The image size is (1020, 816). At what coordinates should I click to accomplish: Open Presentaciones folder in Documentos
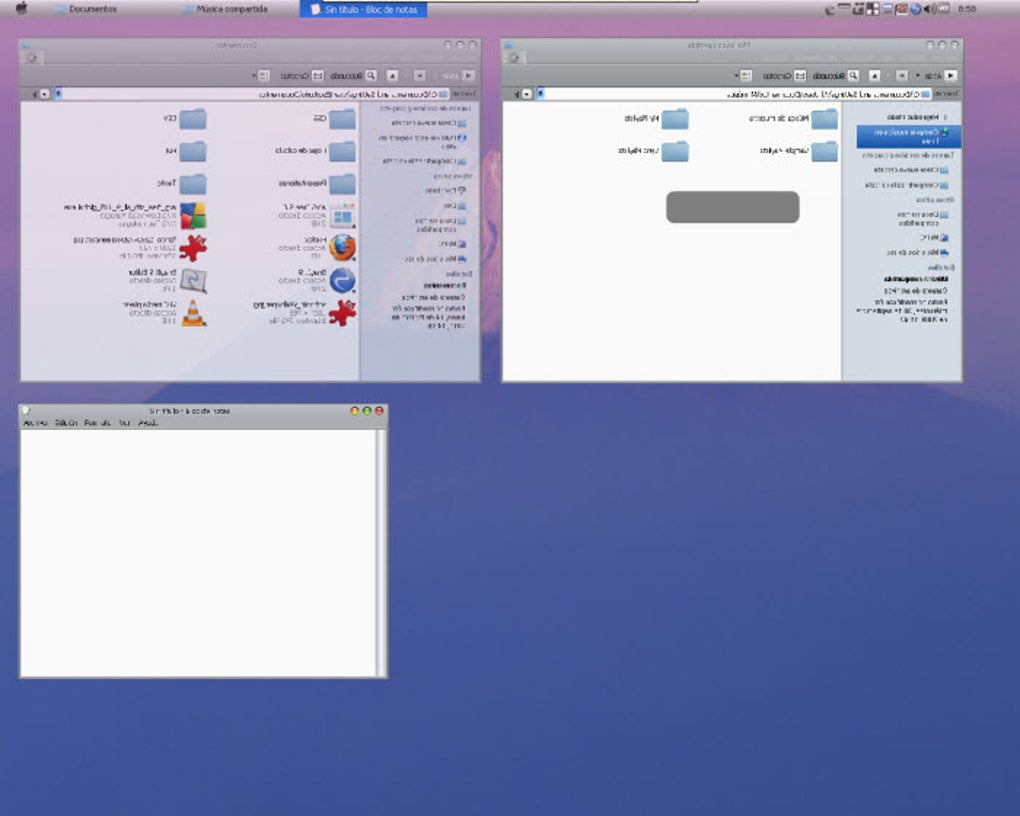317,183
